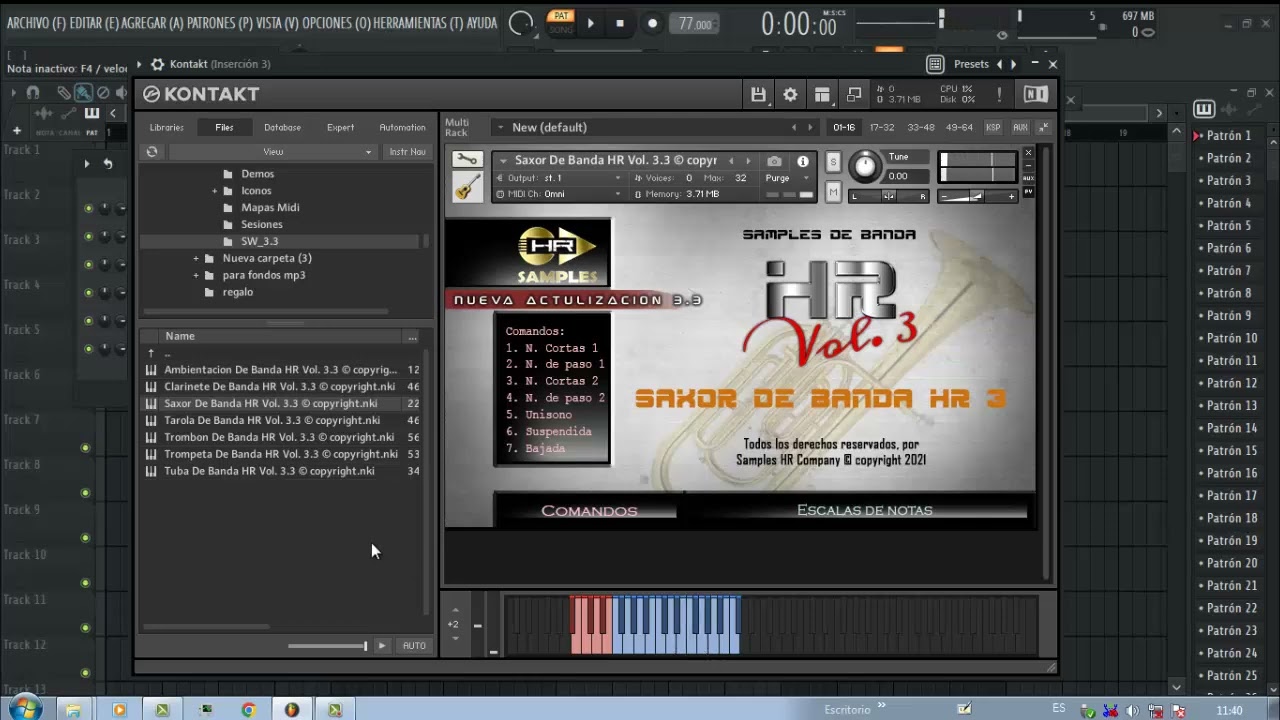Viewport: 1280px width, 720px height.
Task: Toggle the Instr Nau button
Action: (x=407, y=152)
